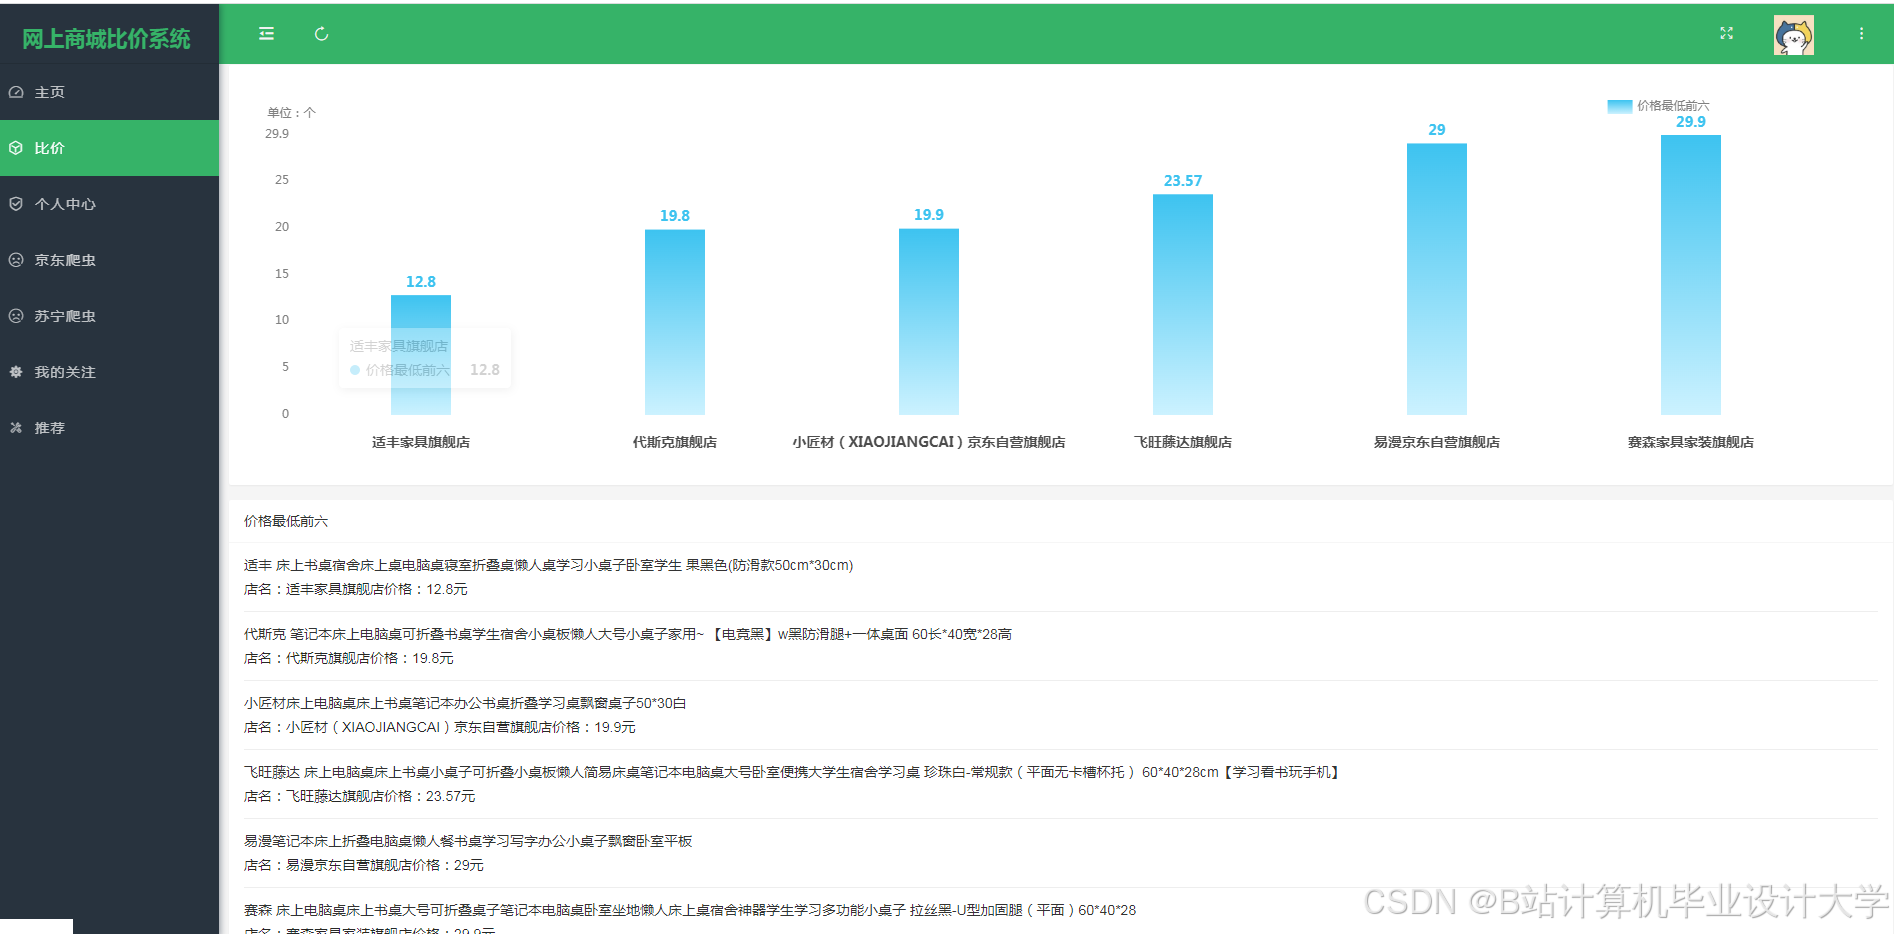Toggle fullscreen with the expand icon
This screenshot has height=934, width=1894.
(1726, 33)
